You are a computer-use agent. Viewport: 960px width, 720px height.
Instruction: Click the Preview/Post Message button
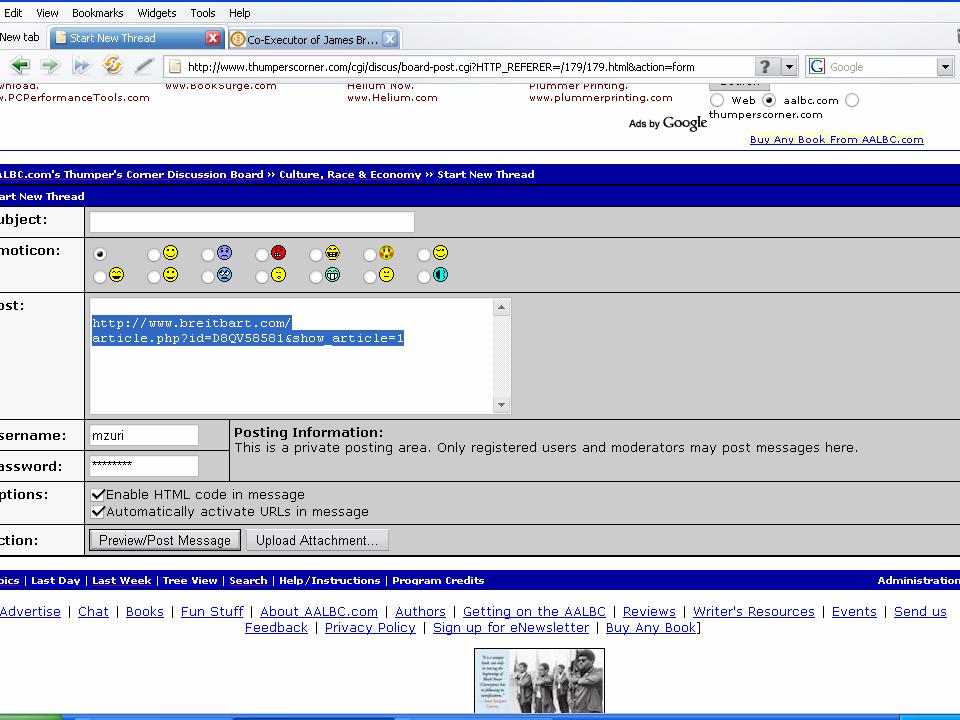pyautogui.click(x=165, y=540)
